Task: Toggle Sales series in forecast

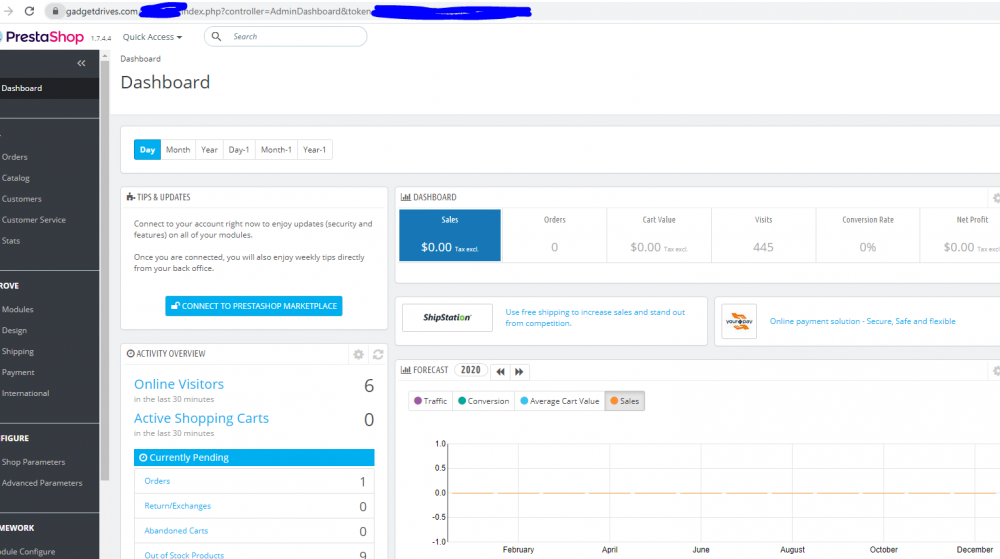Action: tap(624, 401)
